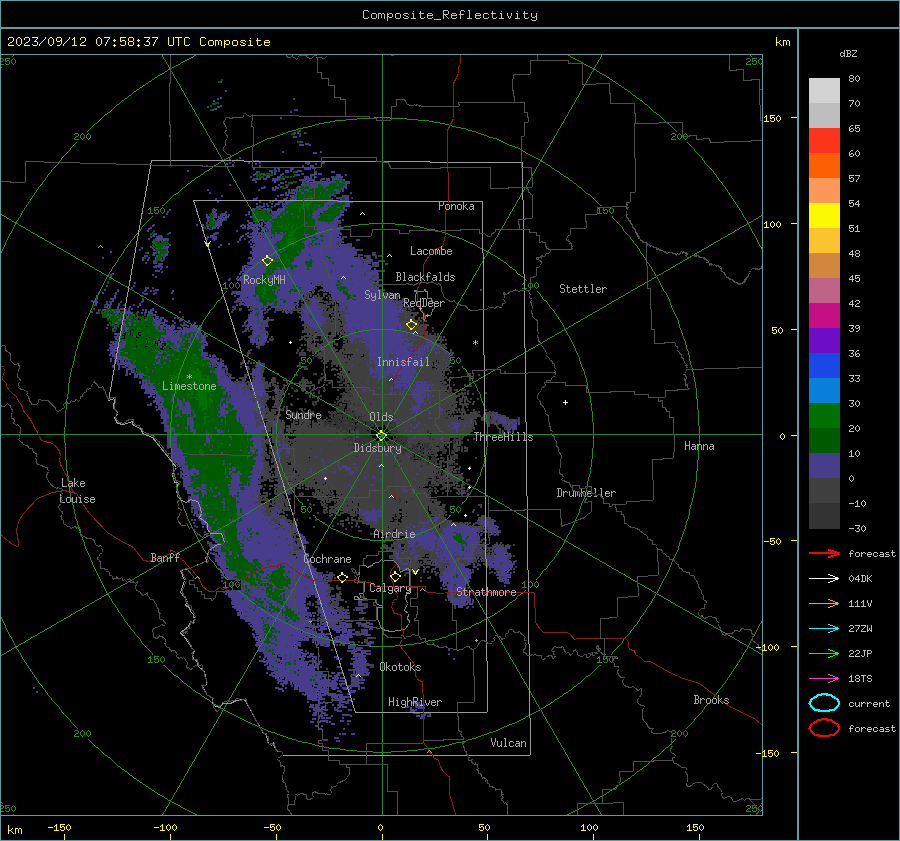Click the Ponoka label
Screen dimensions: 900x841
[456, 206]
